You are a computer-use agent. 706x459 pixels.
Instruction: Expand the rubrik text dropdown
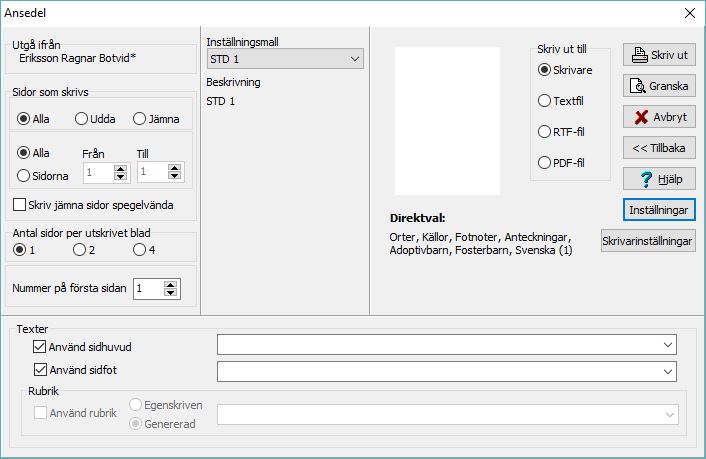tap(670, 415)
